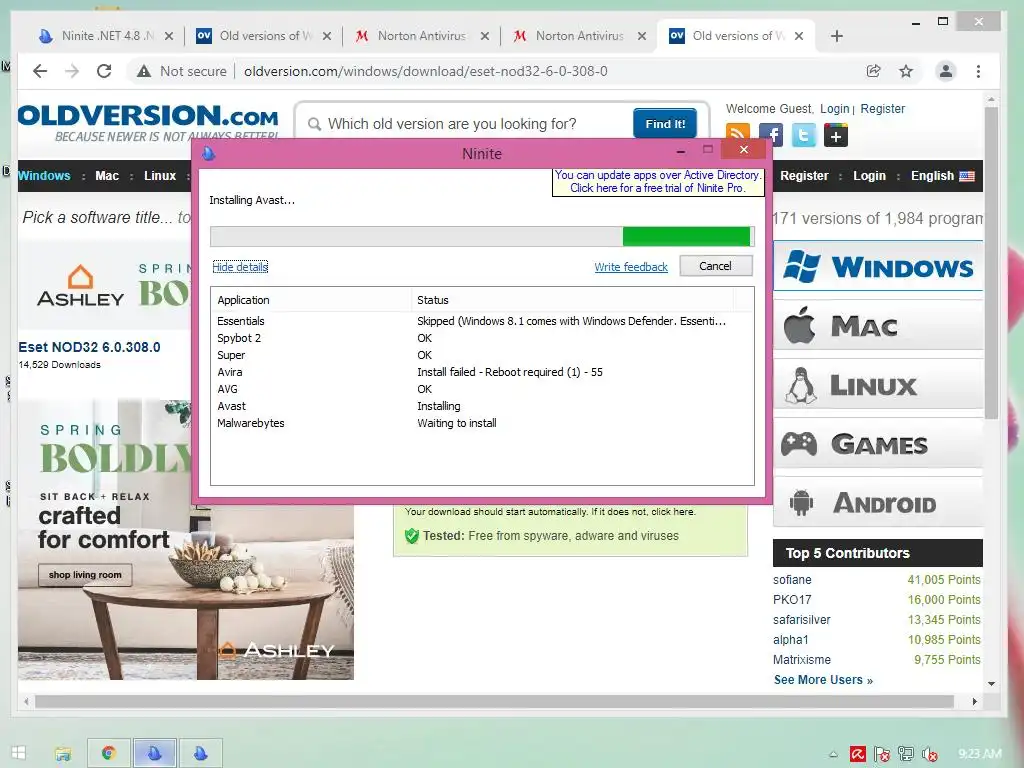This screenshot has height=768, width=1024.
Task: Click Login in the black nav bar
Action: 869,176
